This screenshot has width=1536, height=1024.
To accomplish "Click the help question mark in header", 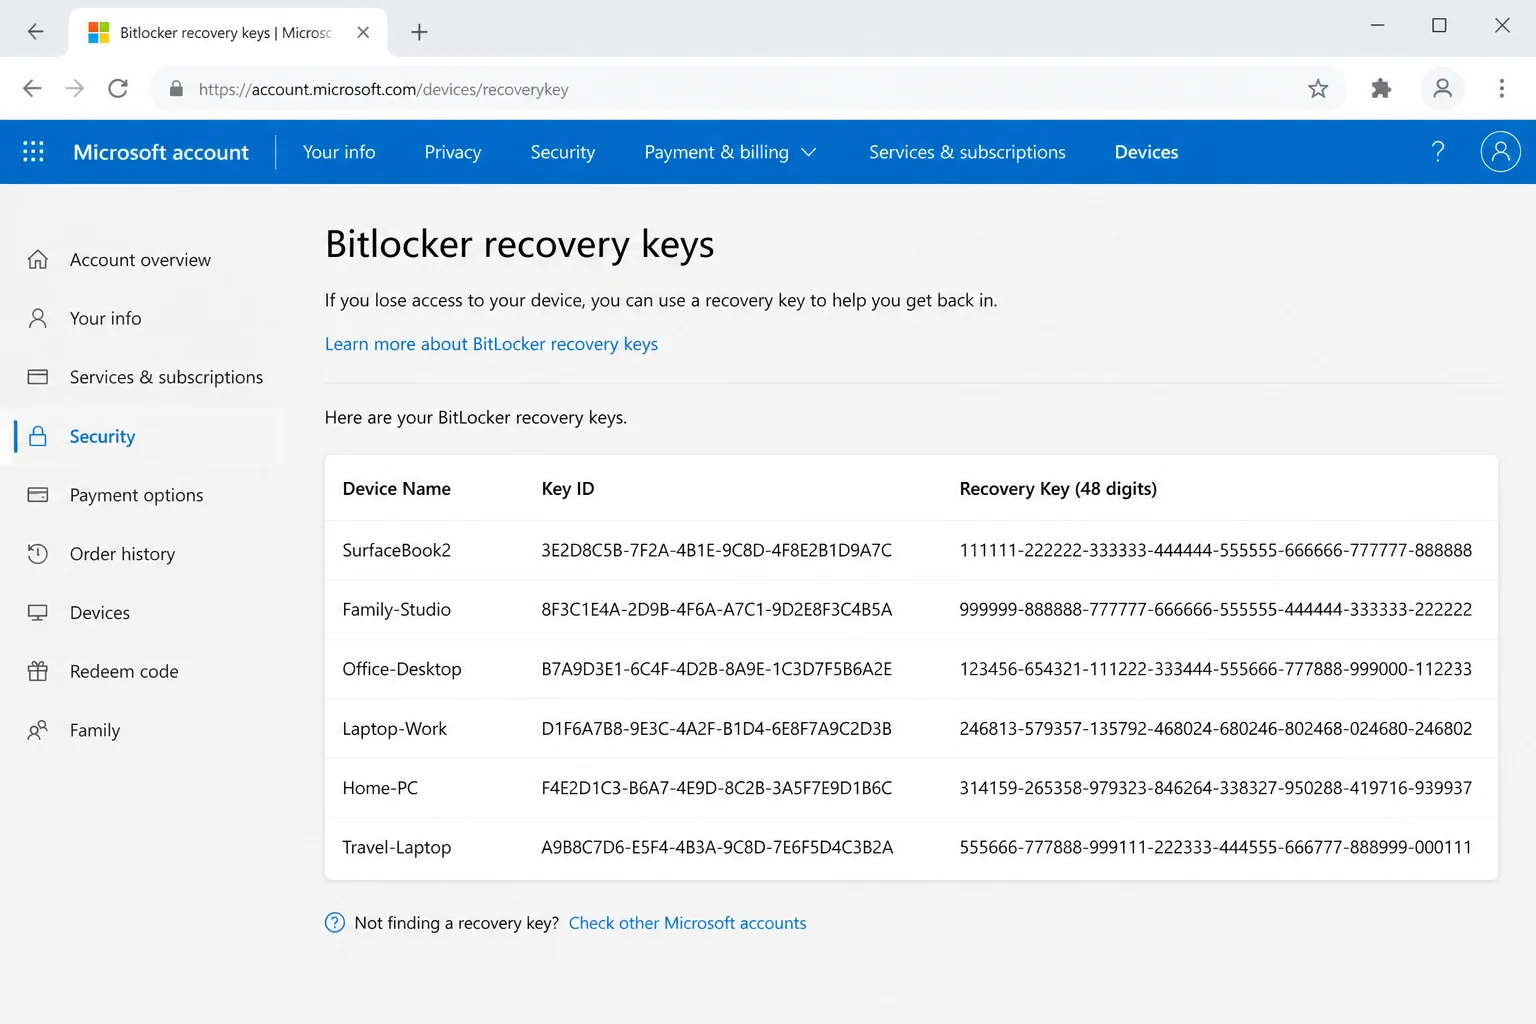I will (x=1438, y=152).
